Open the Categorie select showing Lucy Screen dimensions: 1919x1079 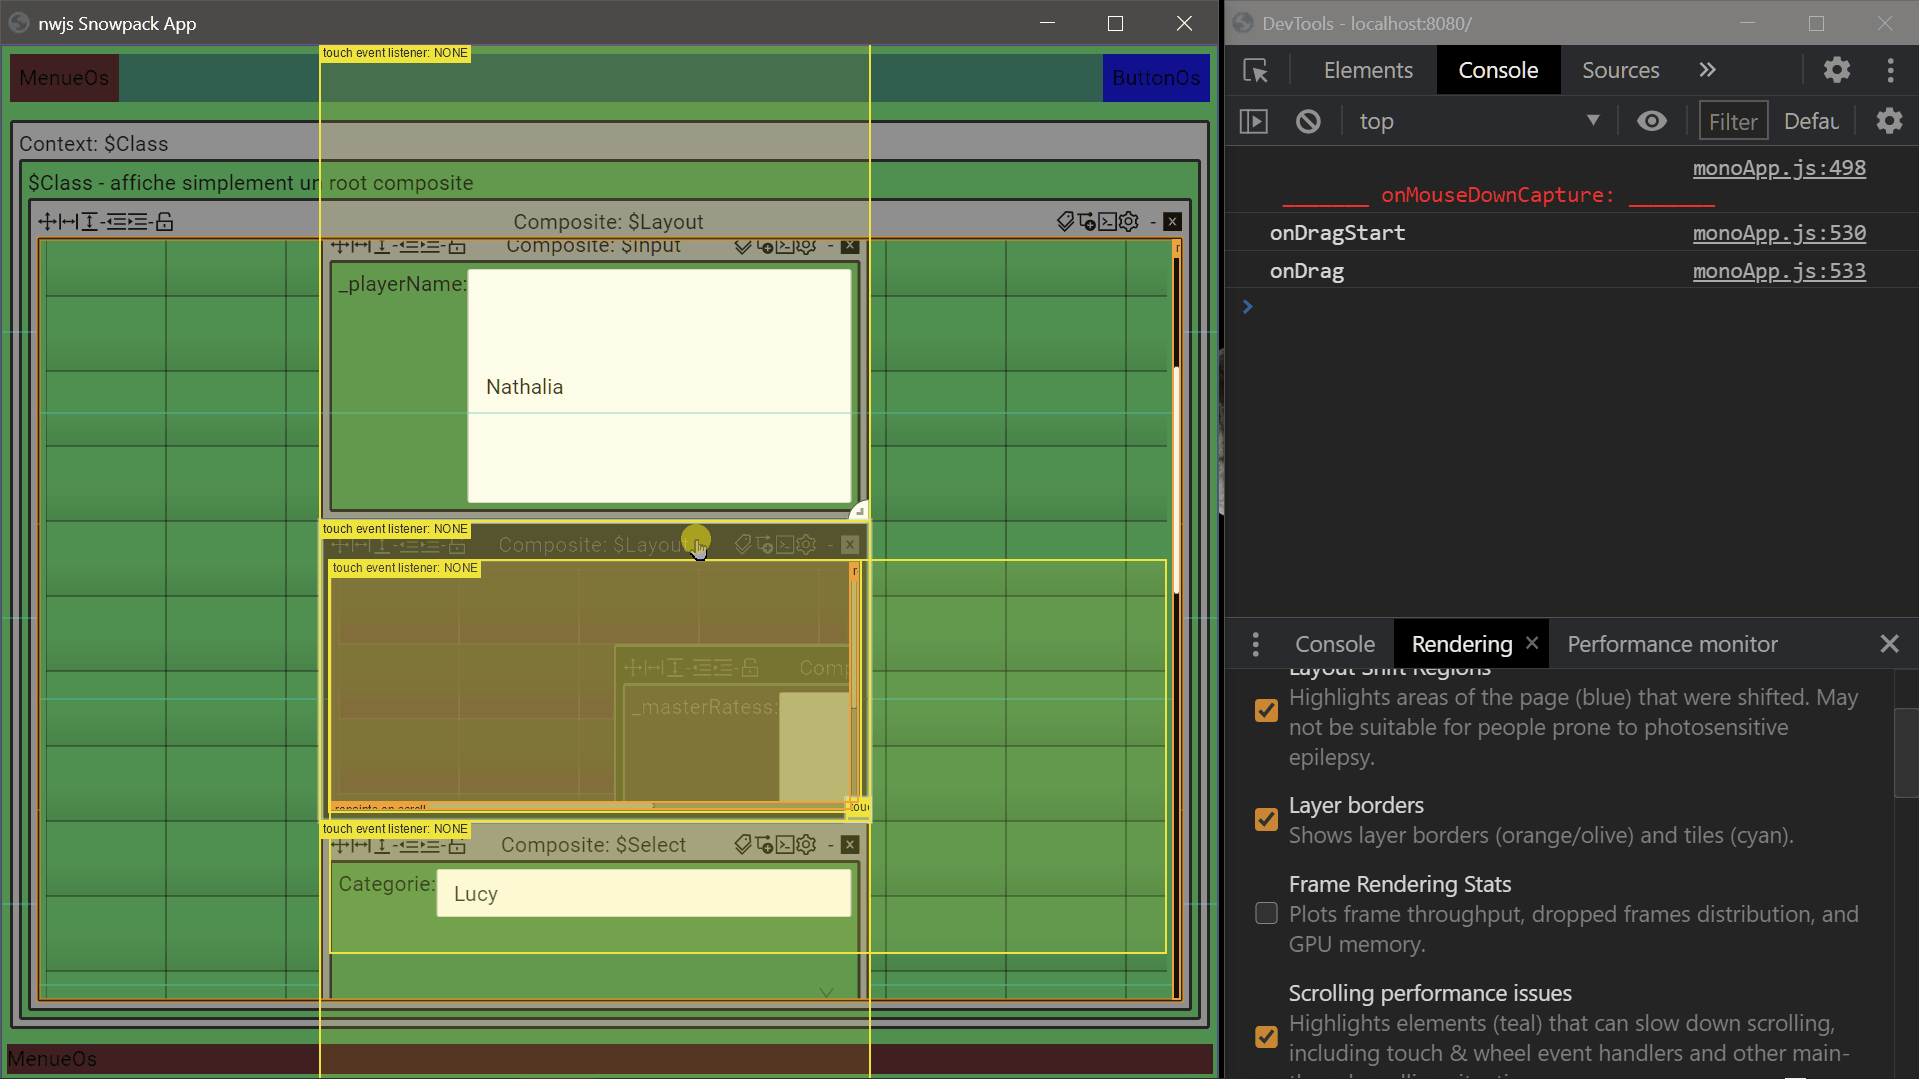click(643, 893)
